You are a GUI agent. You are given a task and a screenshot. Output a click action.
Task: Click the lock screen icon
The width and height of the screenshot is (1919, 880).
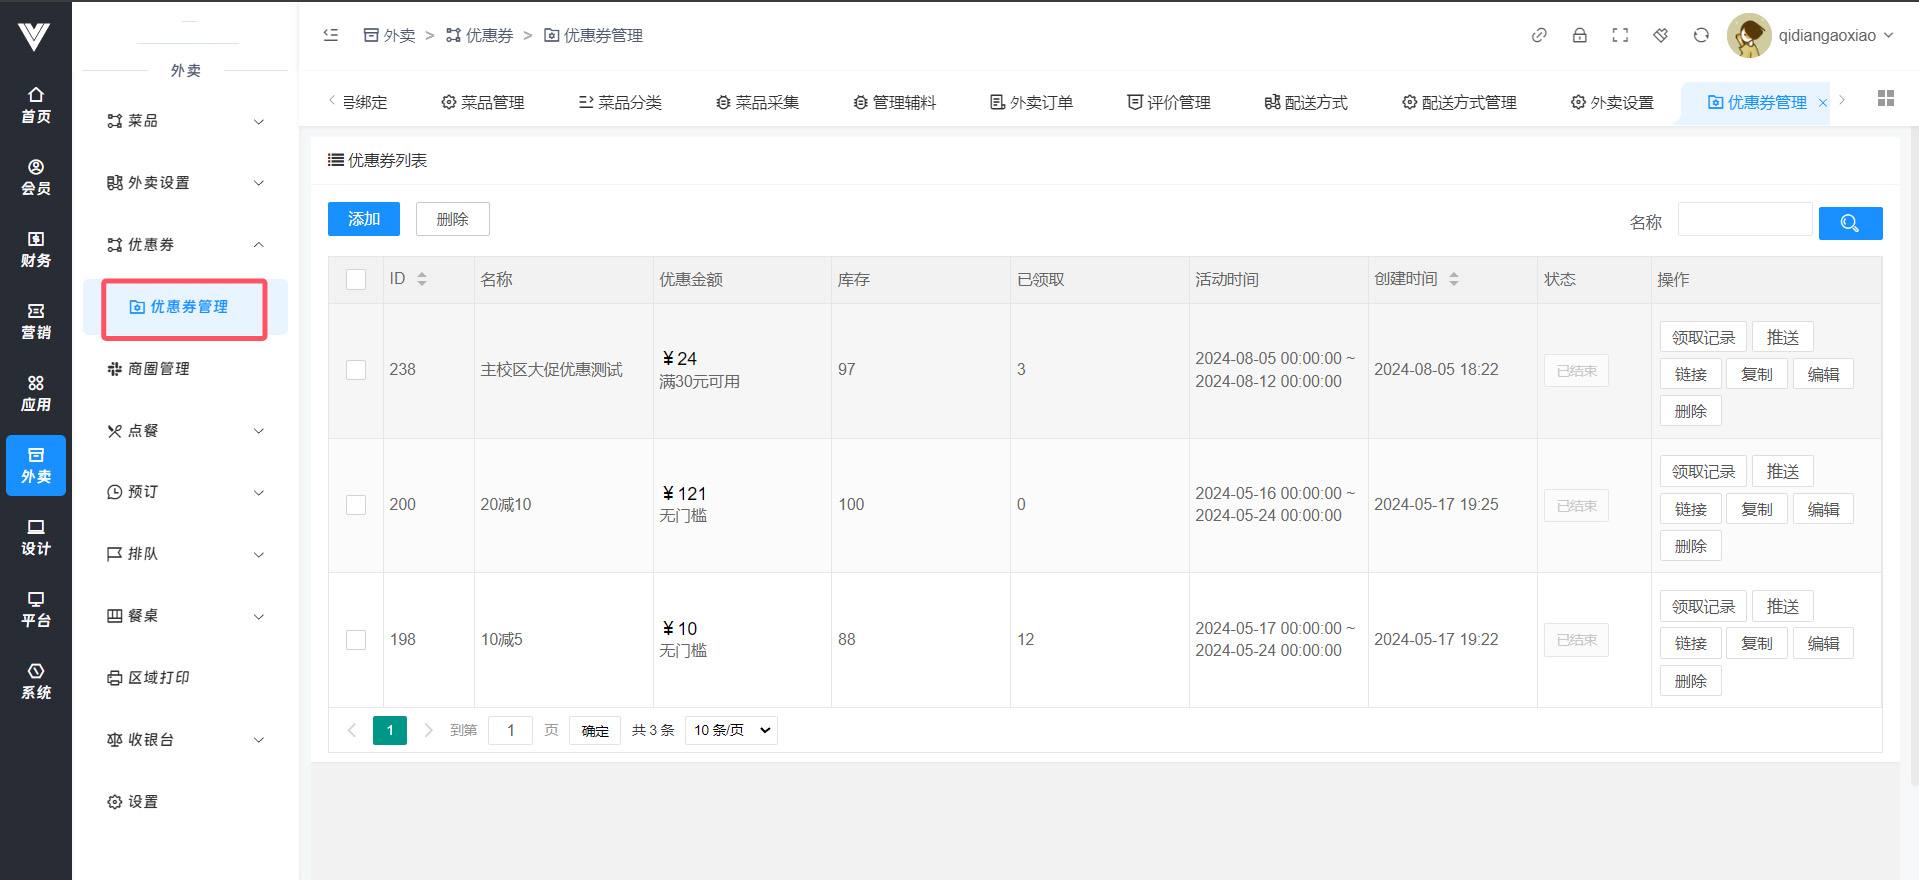(1579, 35)
